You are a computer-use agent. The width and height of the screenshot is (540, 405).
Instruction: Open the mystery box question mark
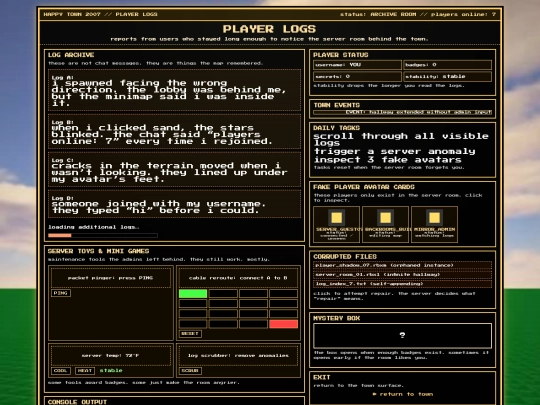click(x=402, y=335)
